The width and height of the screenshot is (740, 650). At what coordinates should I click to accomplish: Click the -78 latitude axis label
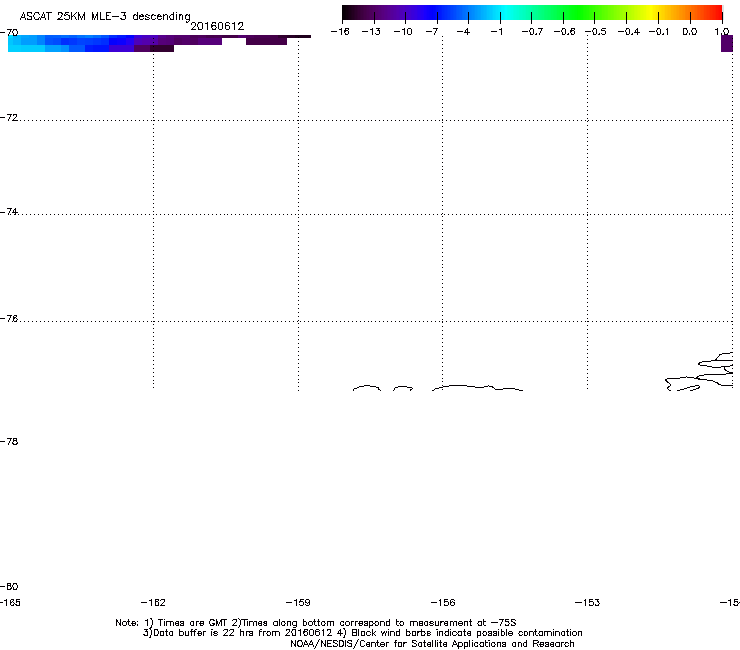pyautogui.click(x=9, y=442)
